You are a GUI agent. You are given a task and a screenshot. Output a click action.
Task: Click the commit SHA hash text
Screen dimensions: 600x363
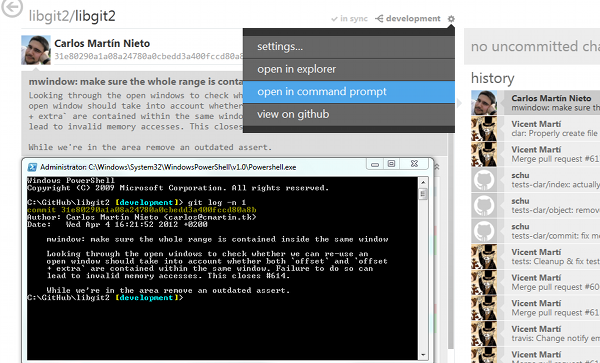(x=148, y=56)
